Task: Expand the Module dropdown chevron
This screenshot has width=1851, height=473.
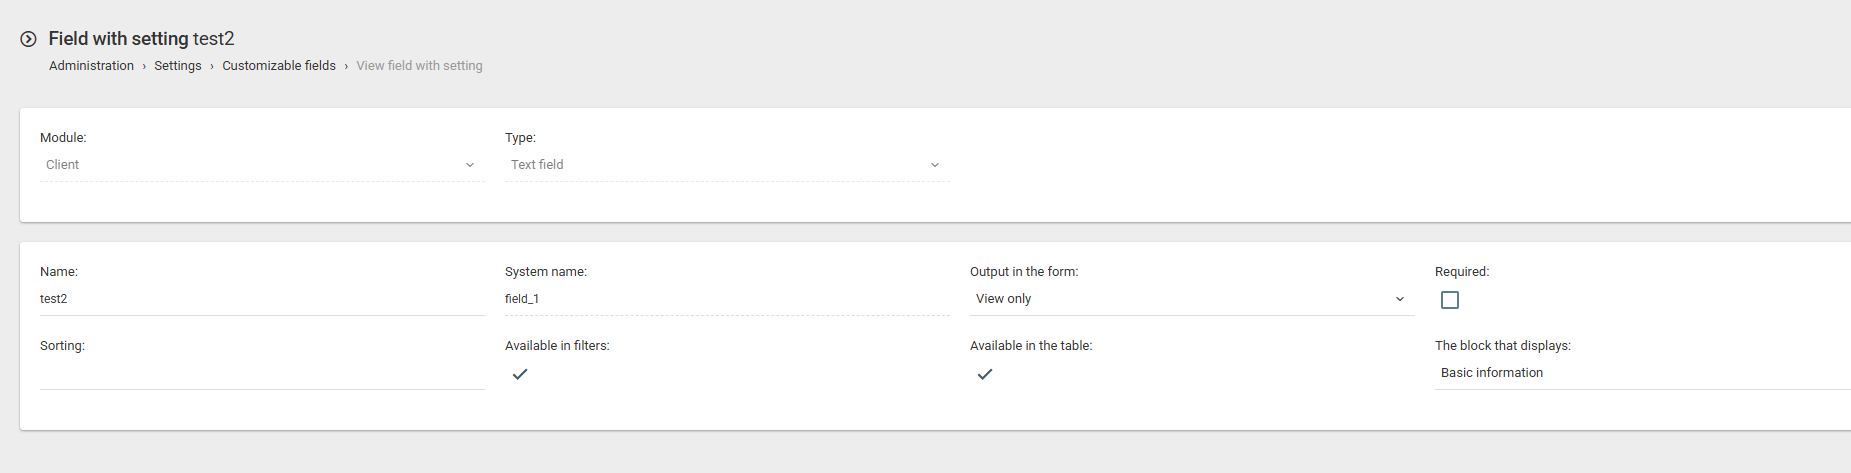Action: point(470,165)
